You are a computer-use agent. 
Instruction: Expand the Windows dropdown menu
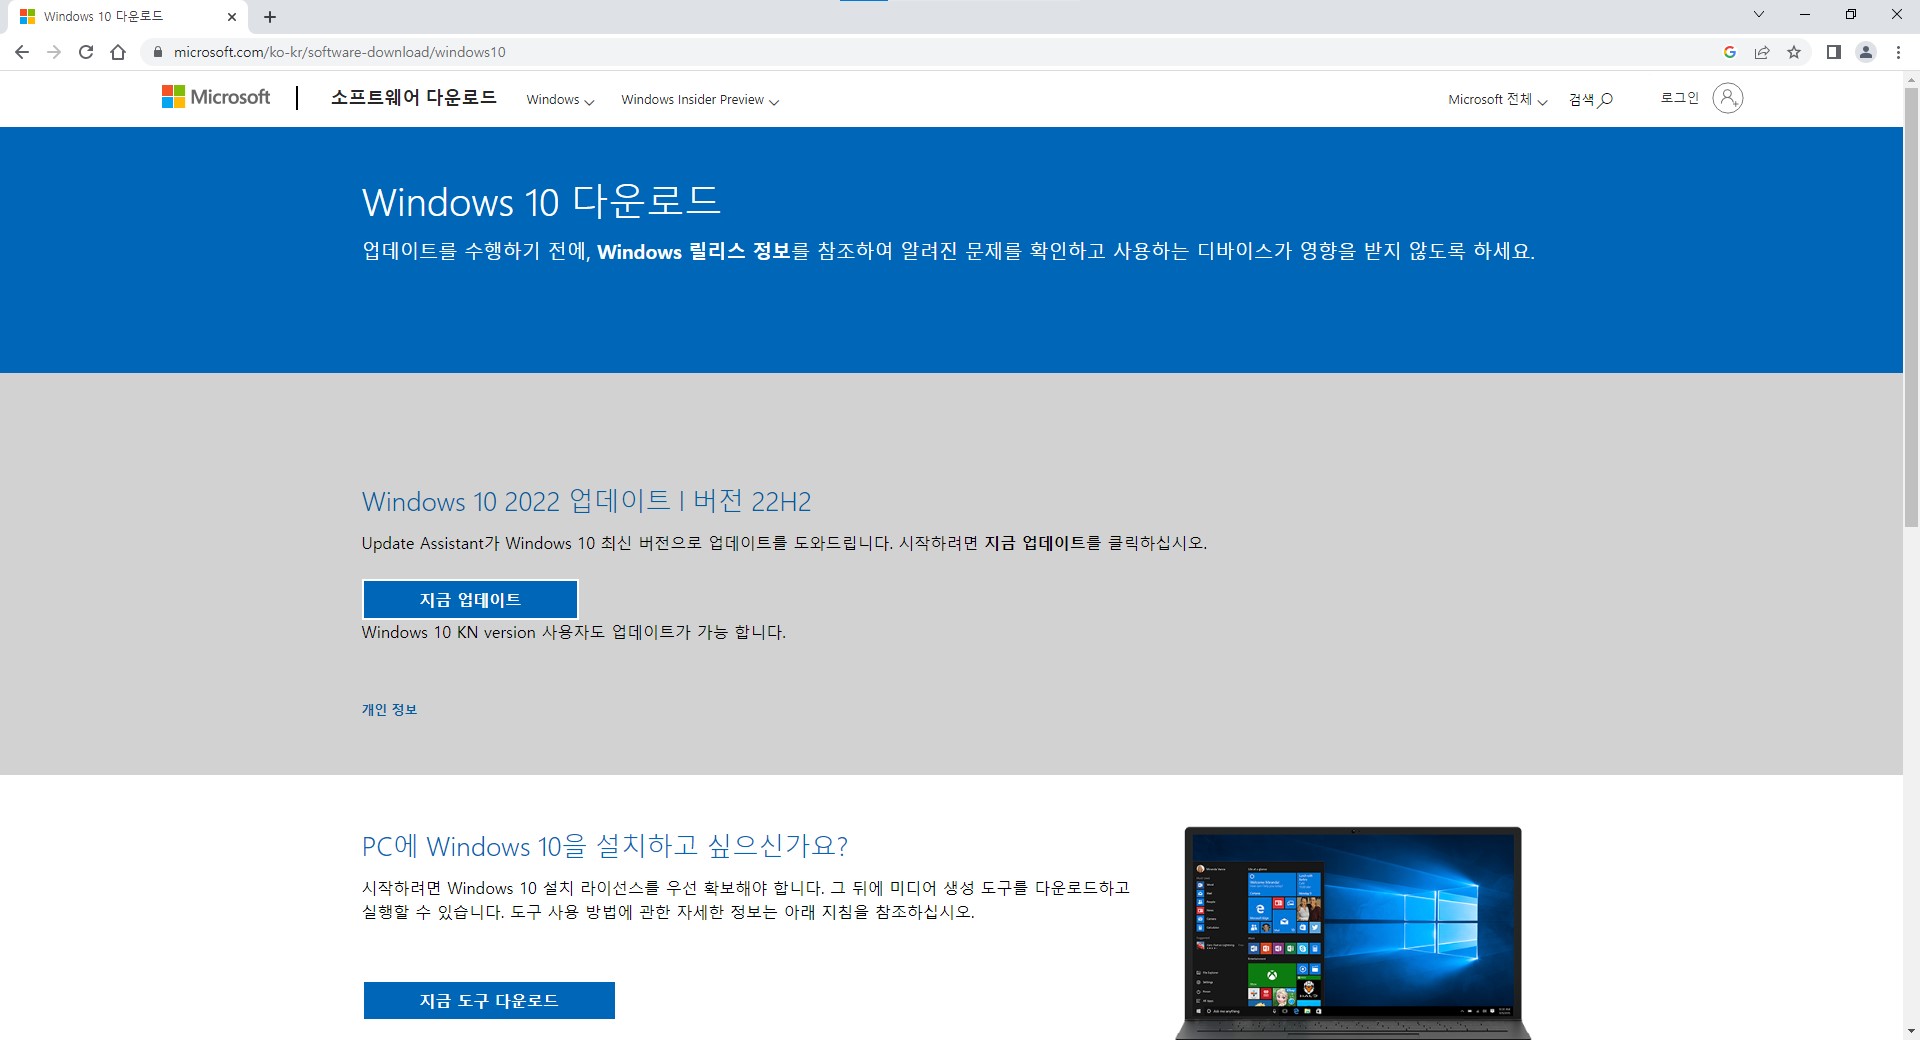560,99
